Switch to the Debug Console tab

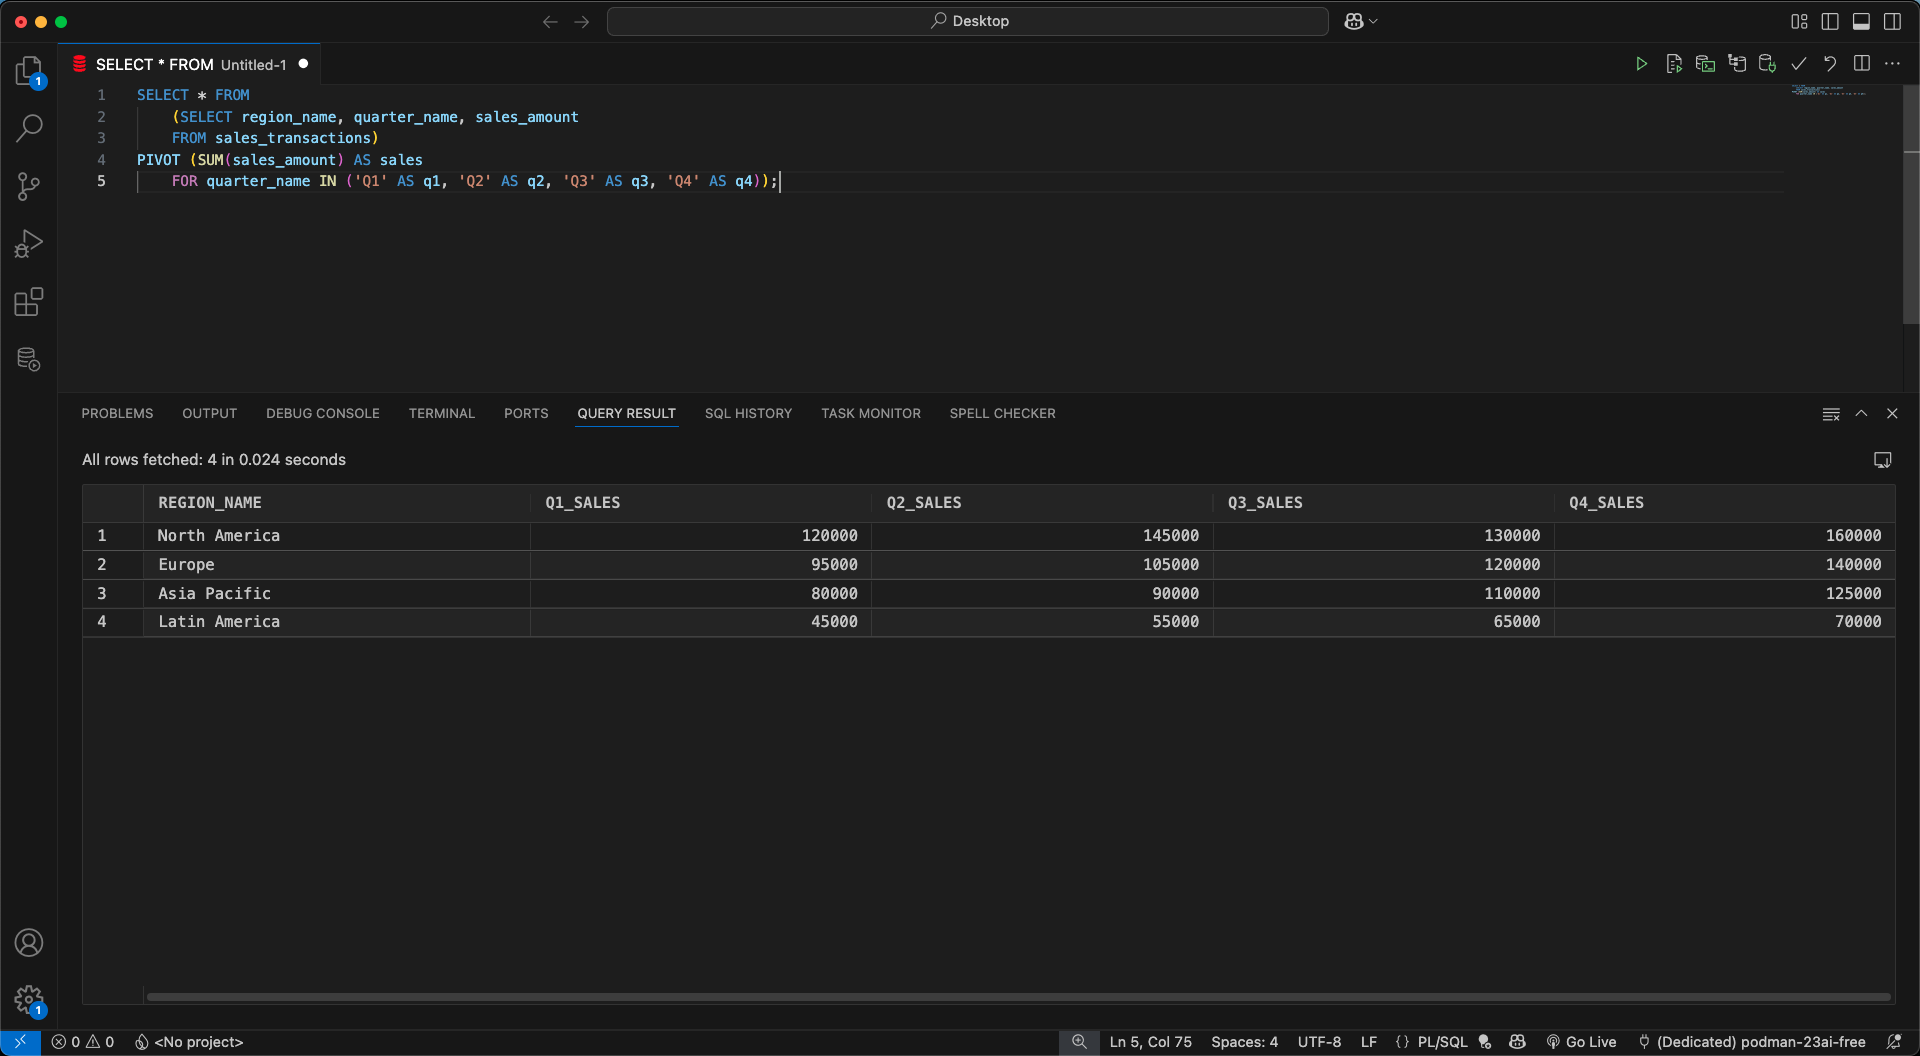coord(323,414)
